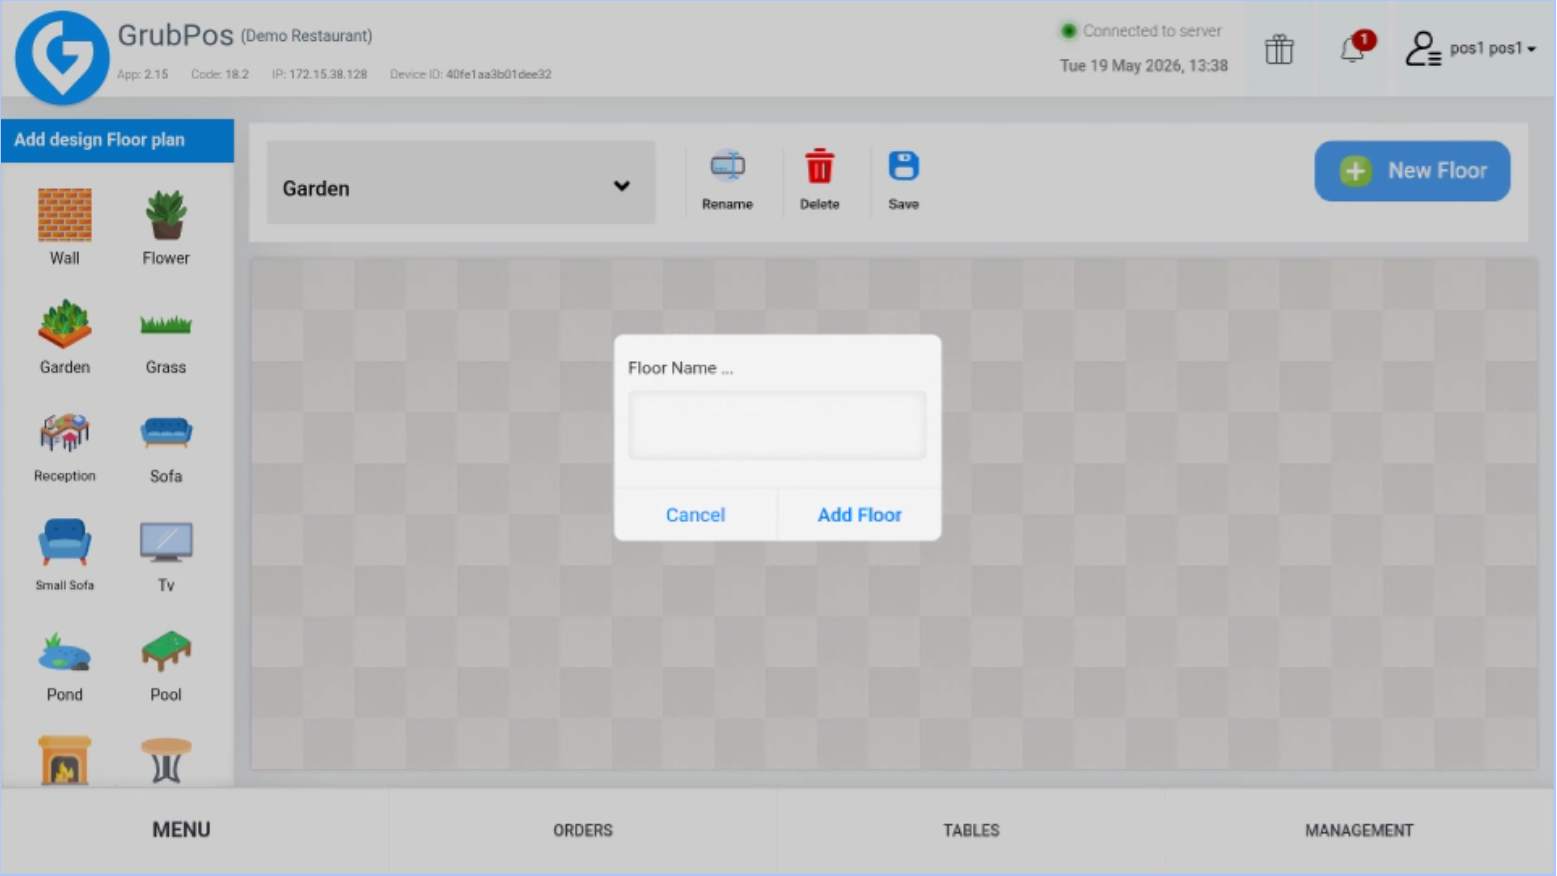Click the GrubPos logo
The width and height of the screenshot is (1557, 876).
tap(62, 58)
